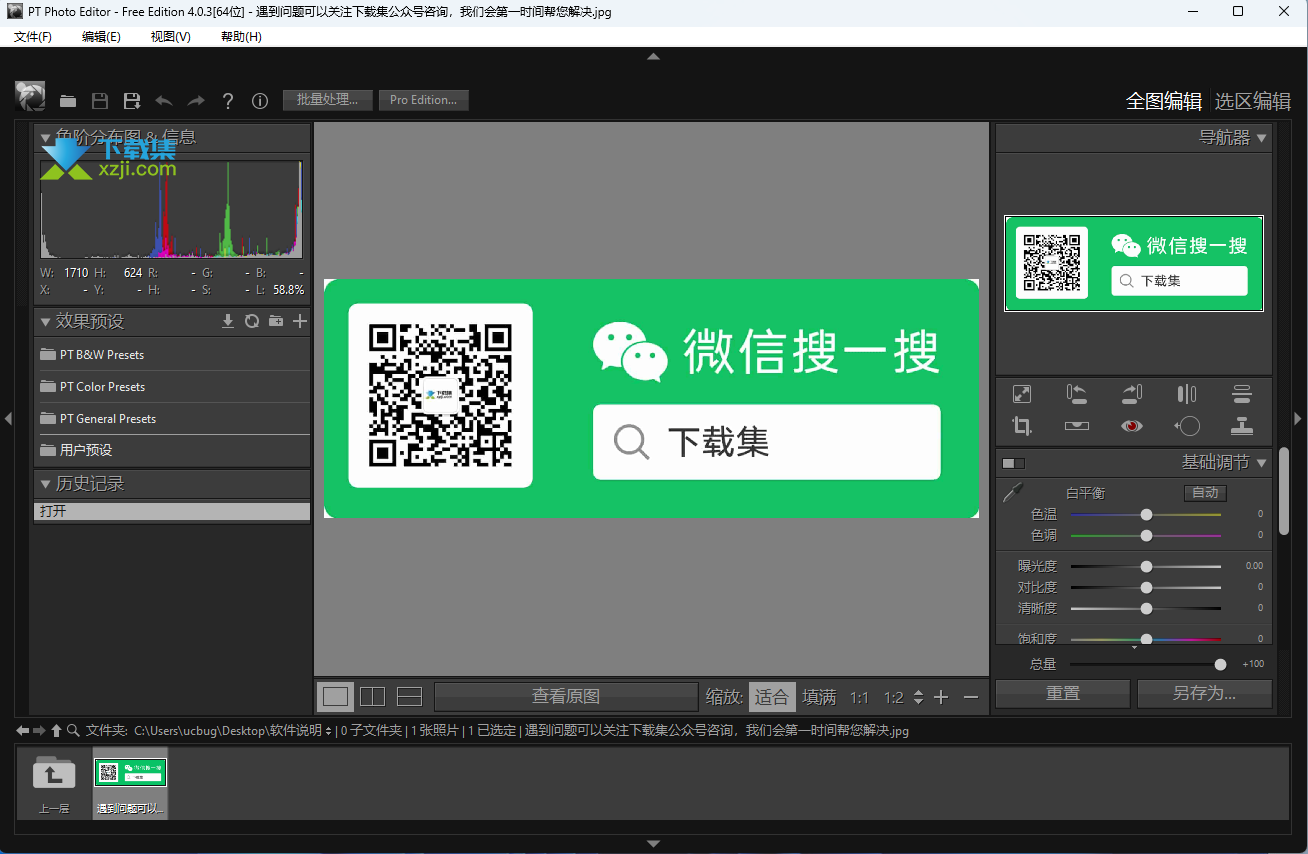
Task: Click the Pro Edition... button
Action: [423, 100]
